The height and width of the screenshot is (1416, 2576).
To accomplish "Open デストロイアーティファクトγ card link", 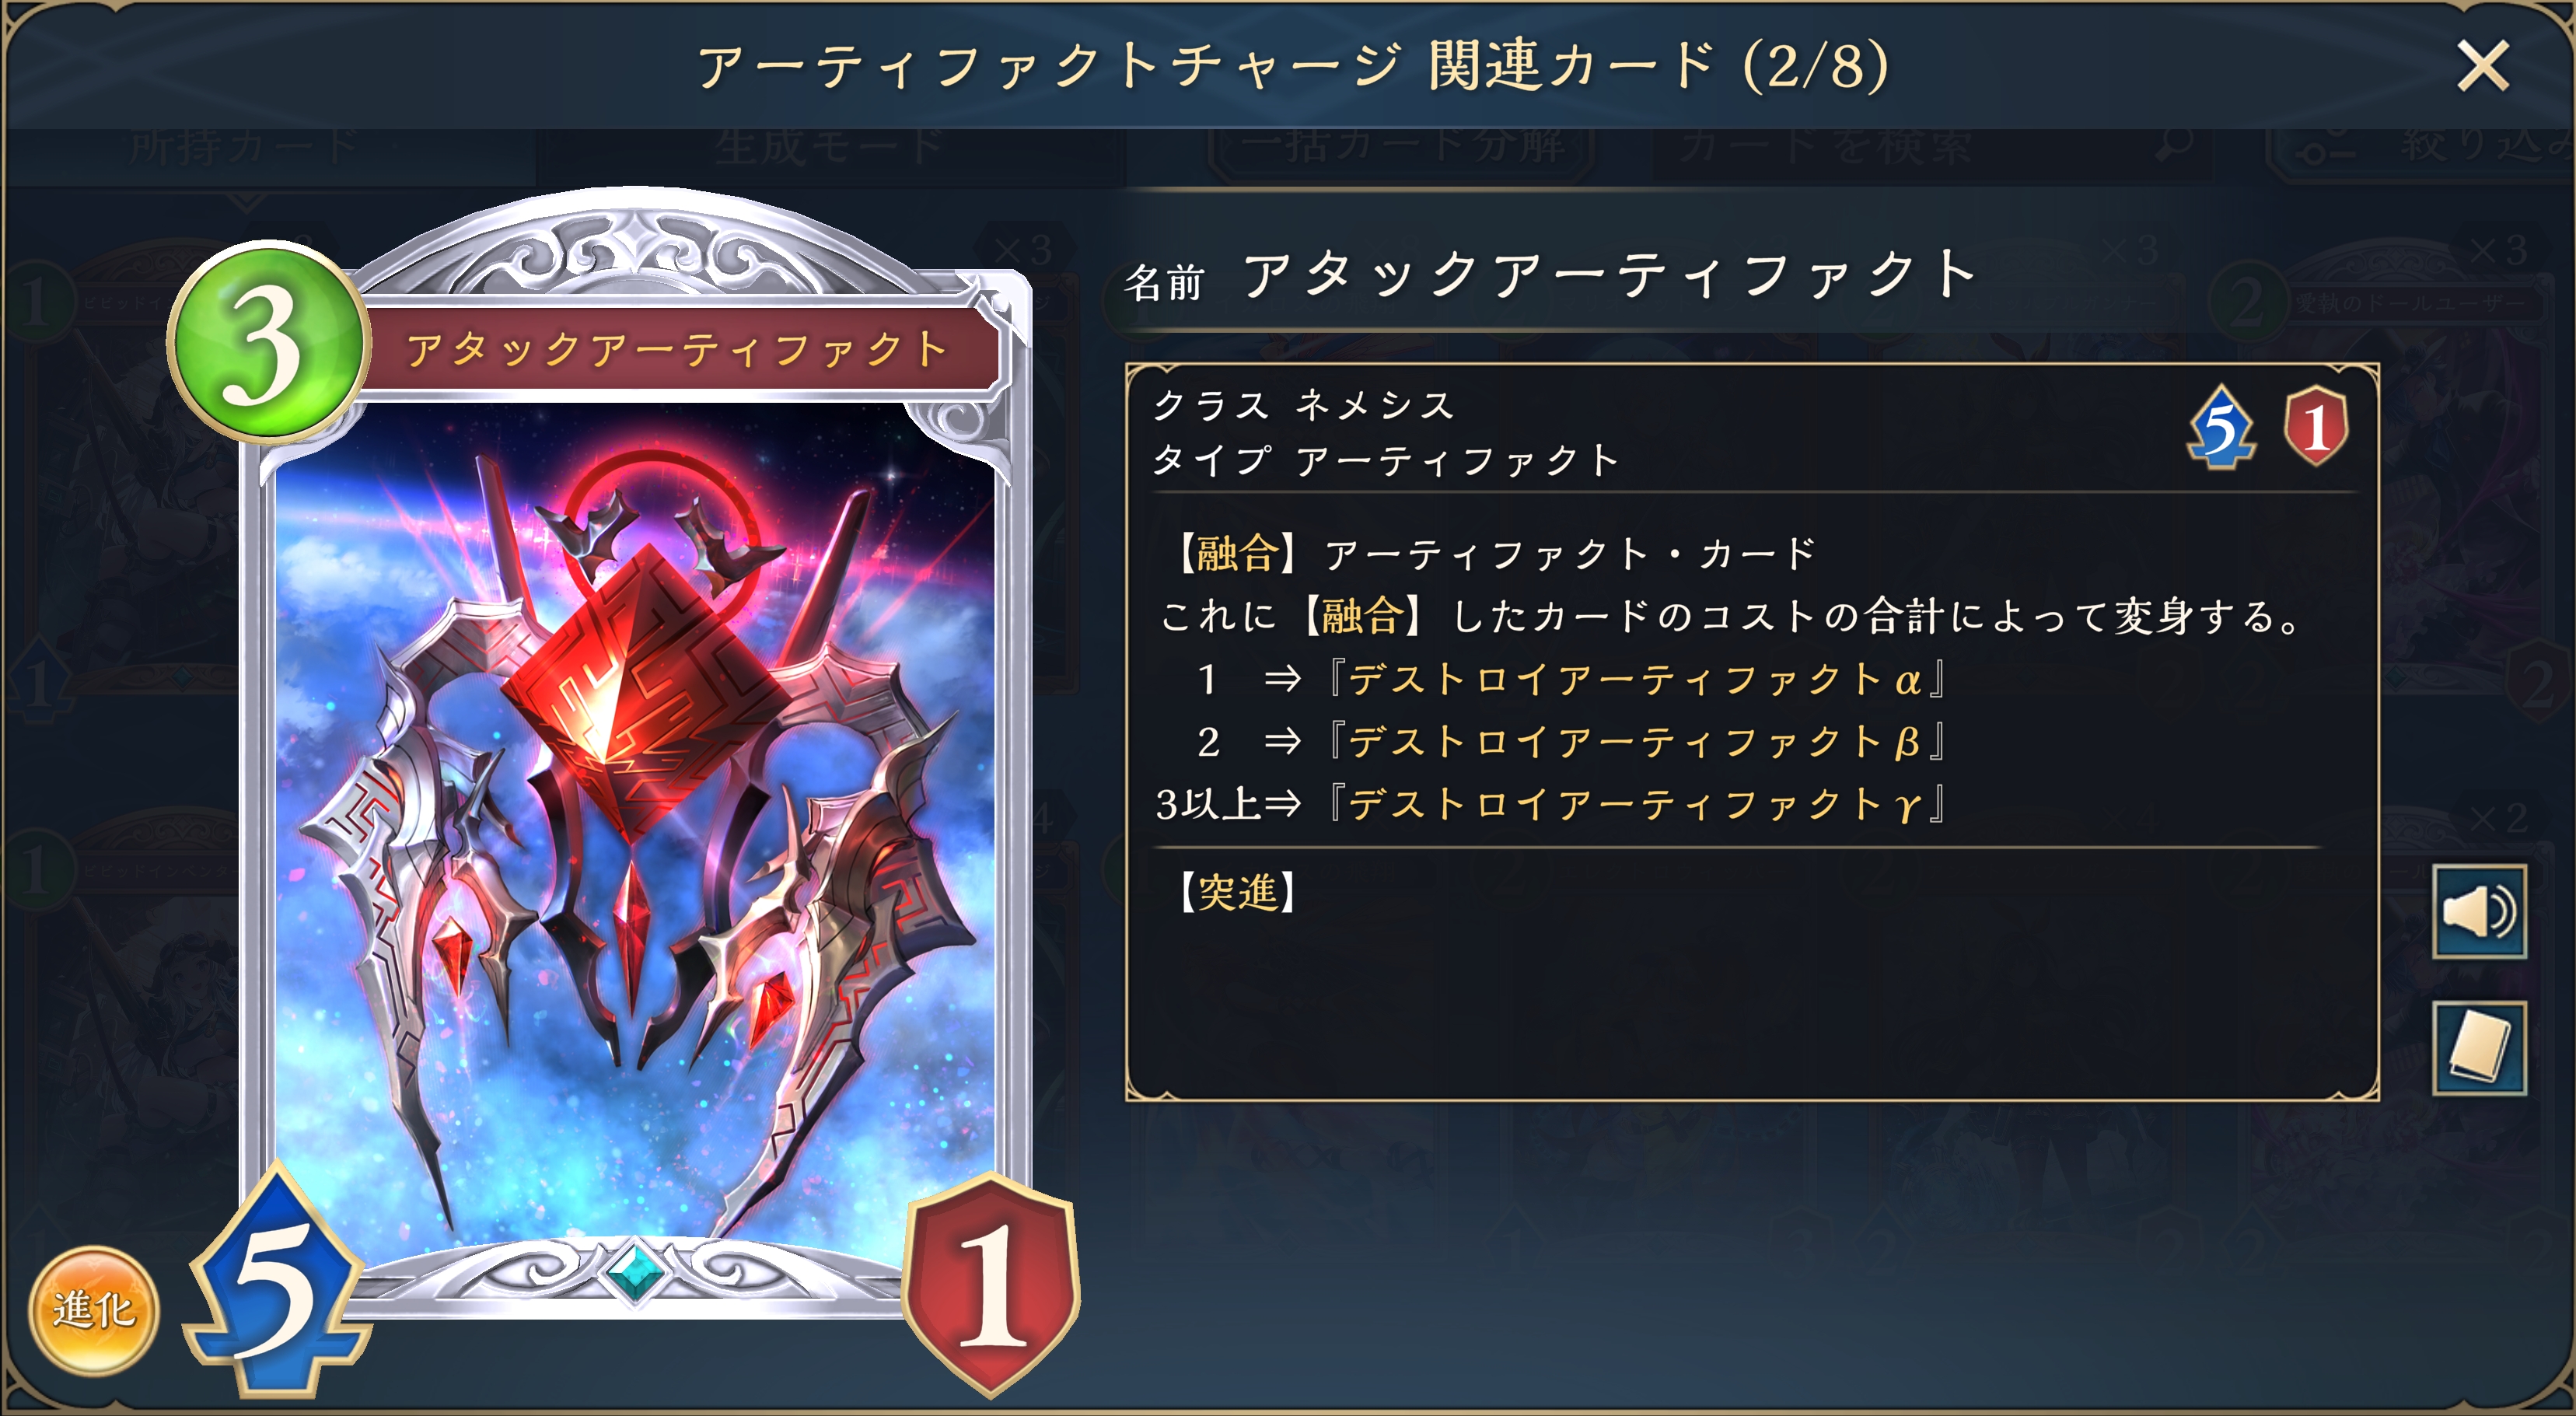I will coord(1634,804).
